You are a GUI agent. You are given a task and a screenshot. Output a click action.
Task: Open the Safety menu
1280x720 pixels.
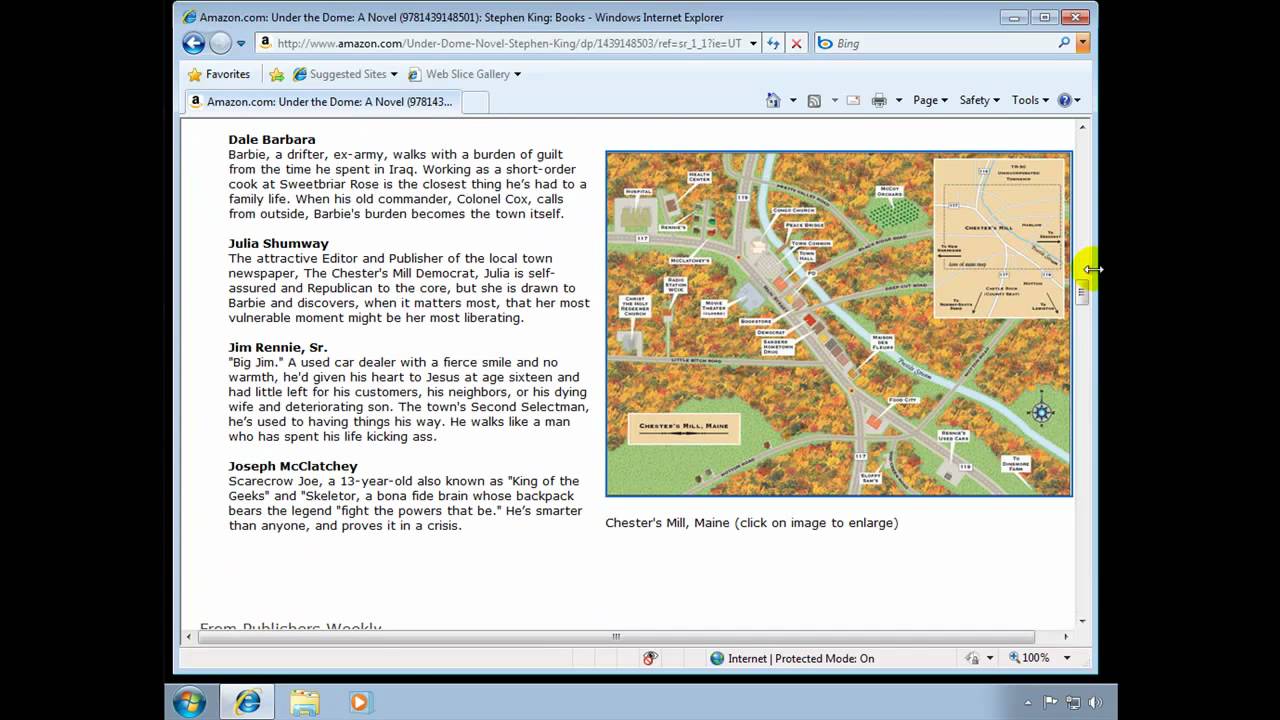pos(980,100)
